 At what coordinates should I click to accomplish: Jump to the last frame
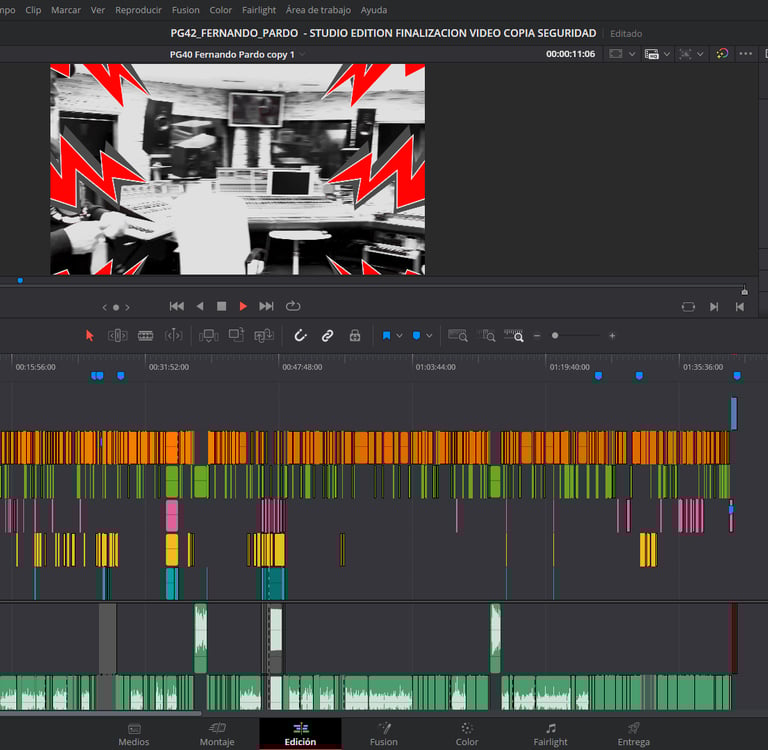[x=266, y=306]
